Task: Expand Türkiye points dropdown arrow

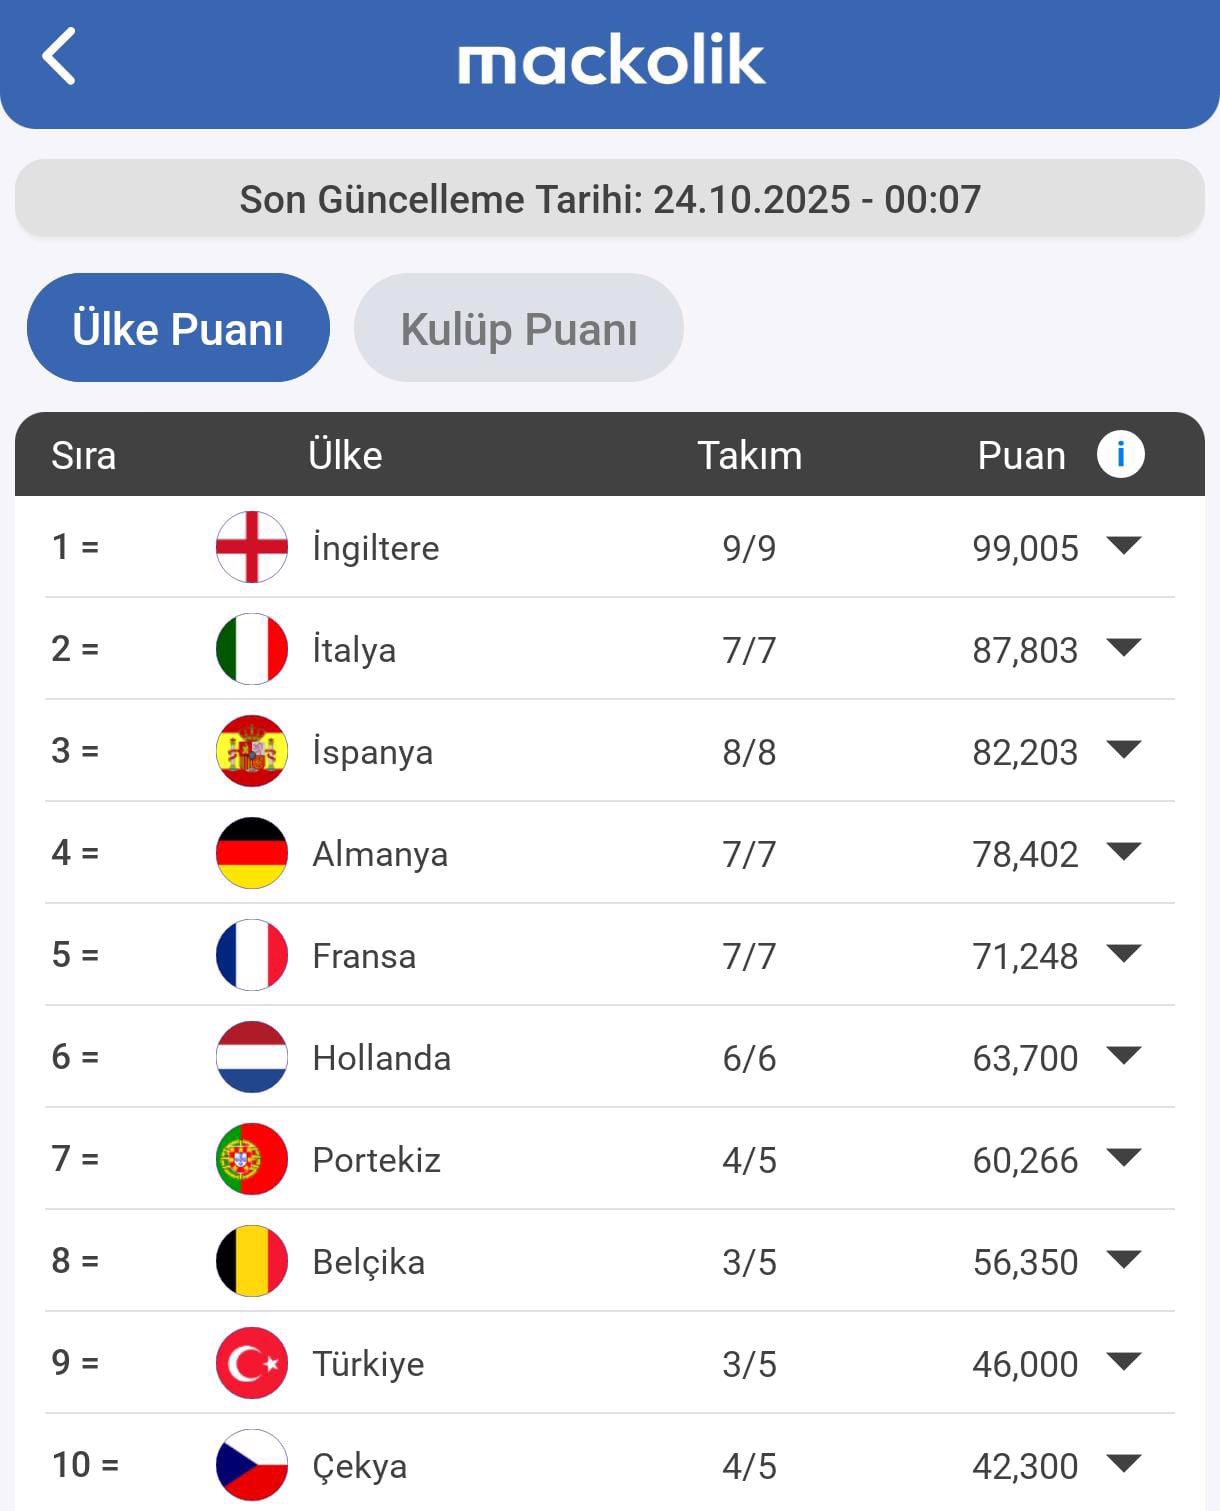Action: 1124,1362
